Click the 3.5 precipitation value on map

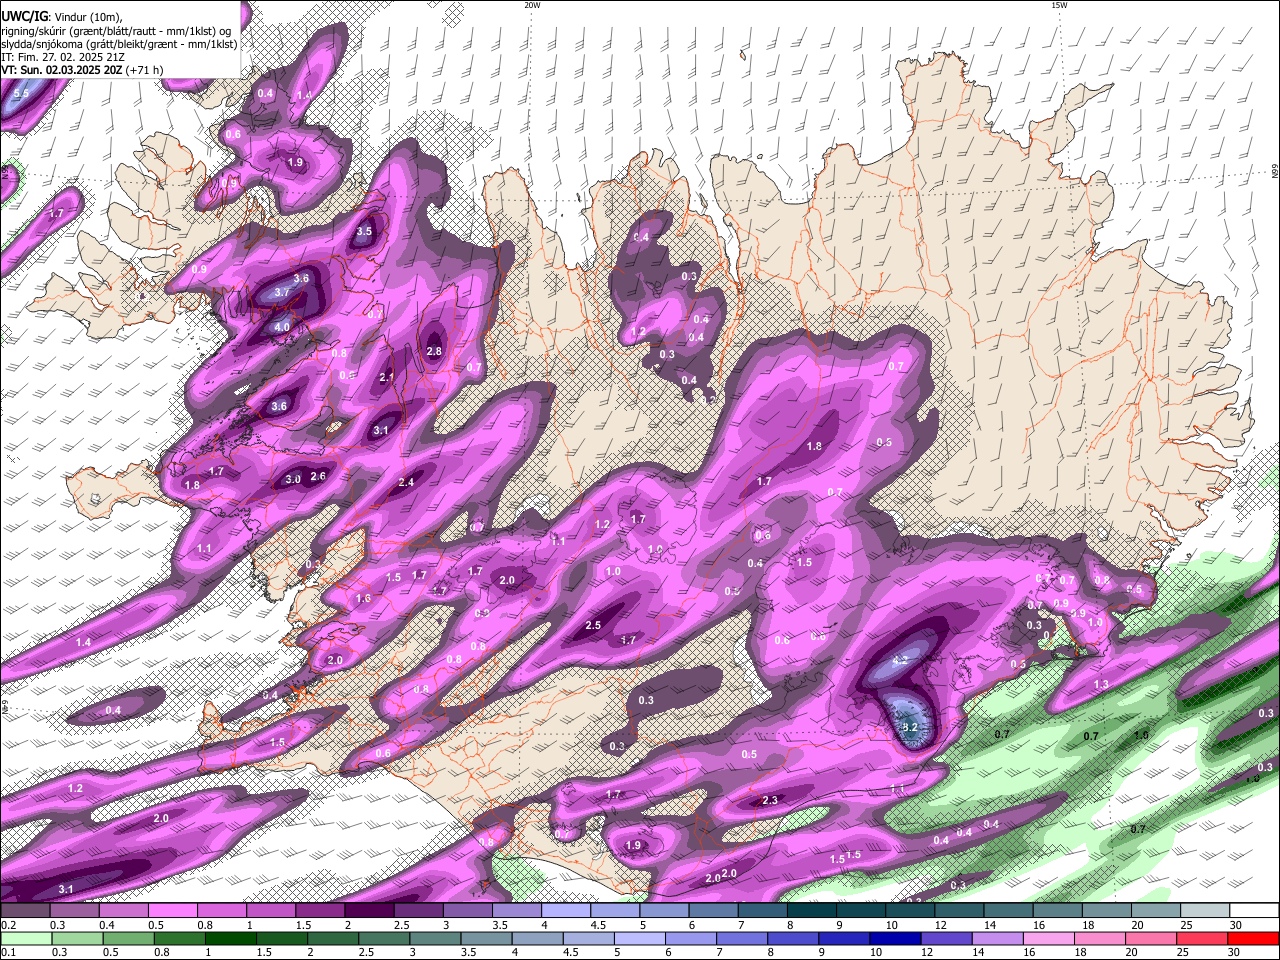[364, 231]
